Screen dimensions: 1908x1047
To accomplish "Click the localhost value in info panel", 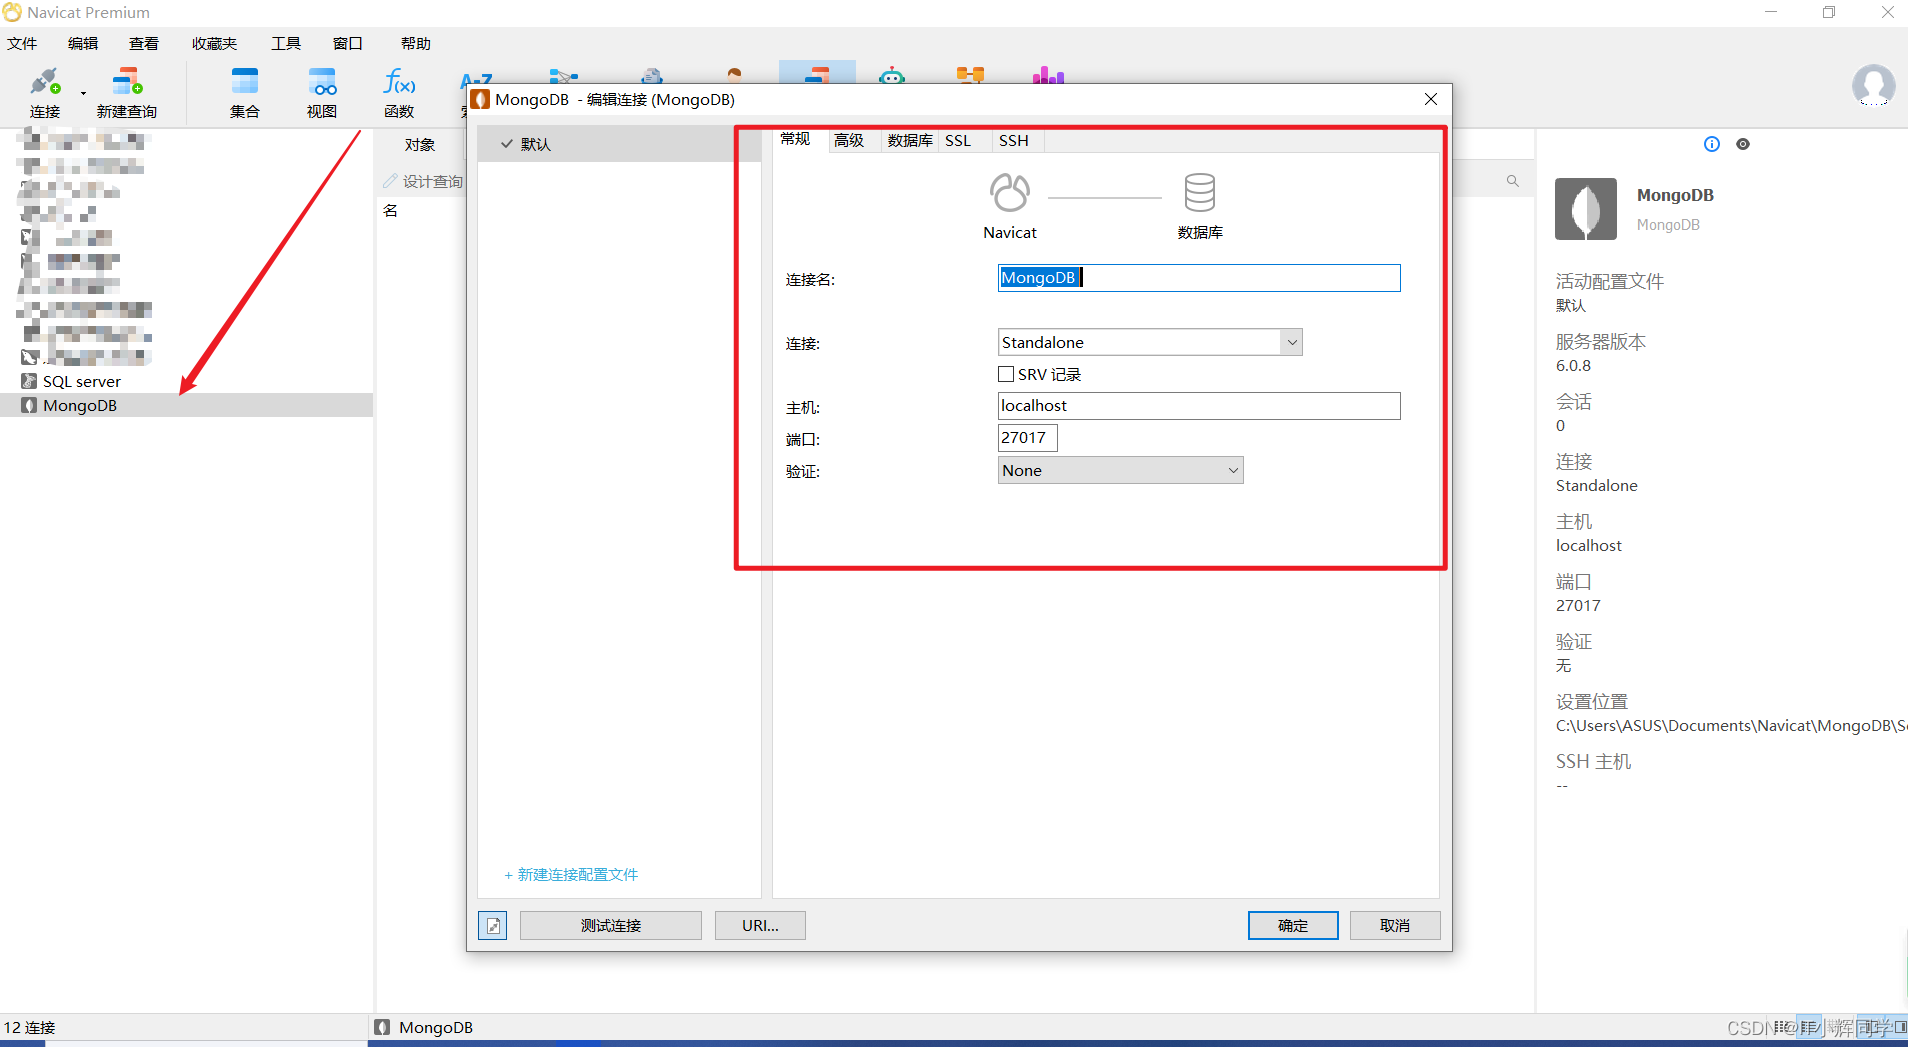I will (1589, 546).
